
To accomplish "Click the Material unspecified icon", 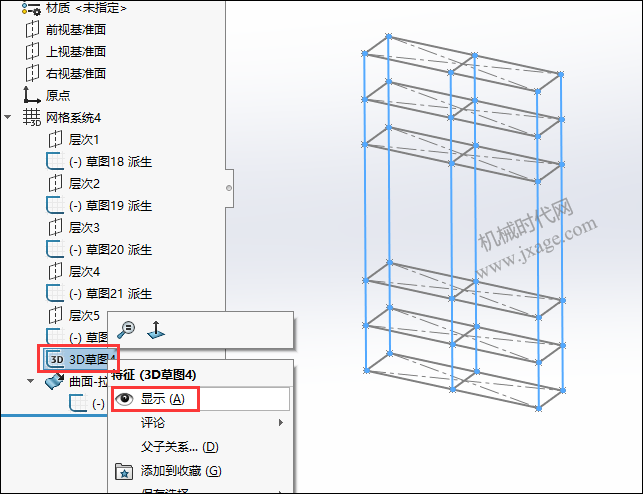I will (32, 8).
